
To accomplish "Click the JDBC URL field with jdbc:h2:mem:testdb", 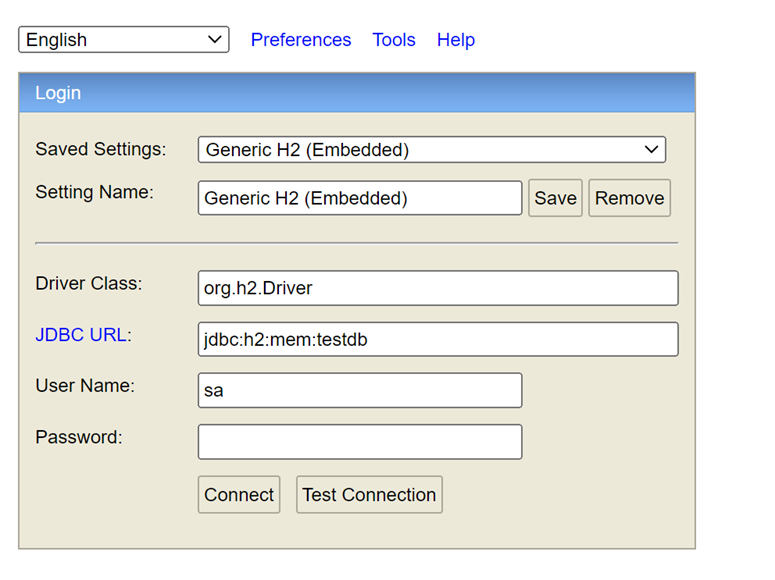I will tap(438, 339).
